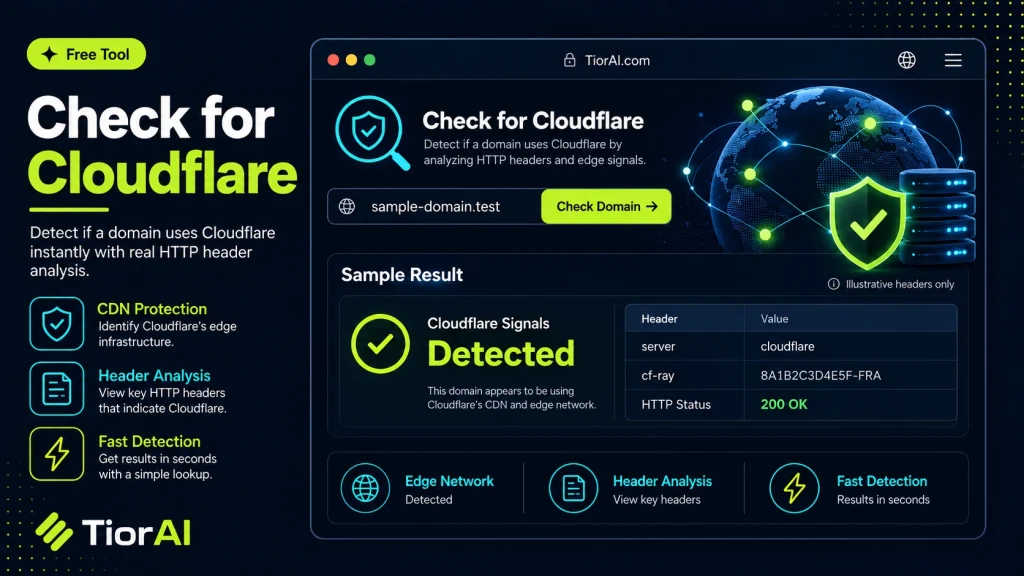Image resolution: width=1024 pixels, height=576 pixels.
Task: Click the green shield checkmark illustration
Action: click(867, 223)
